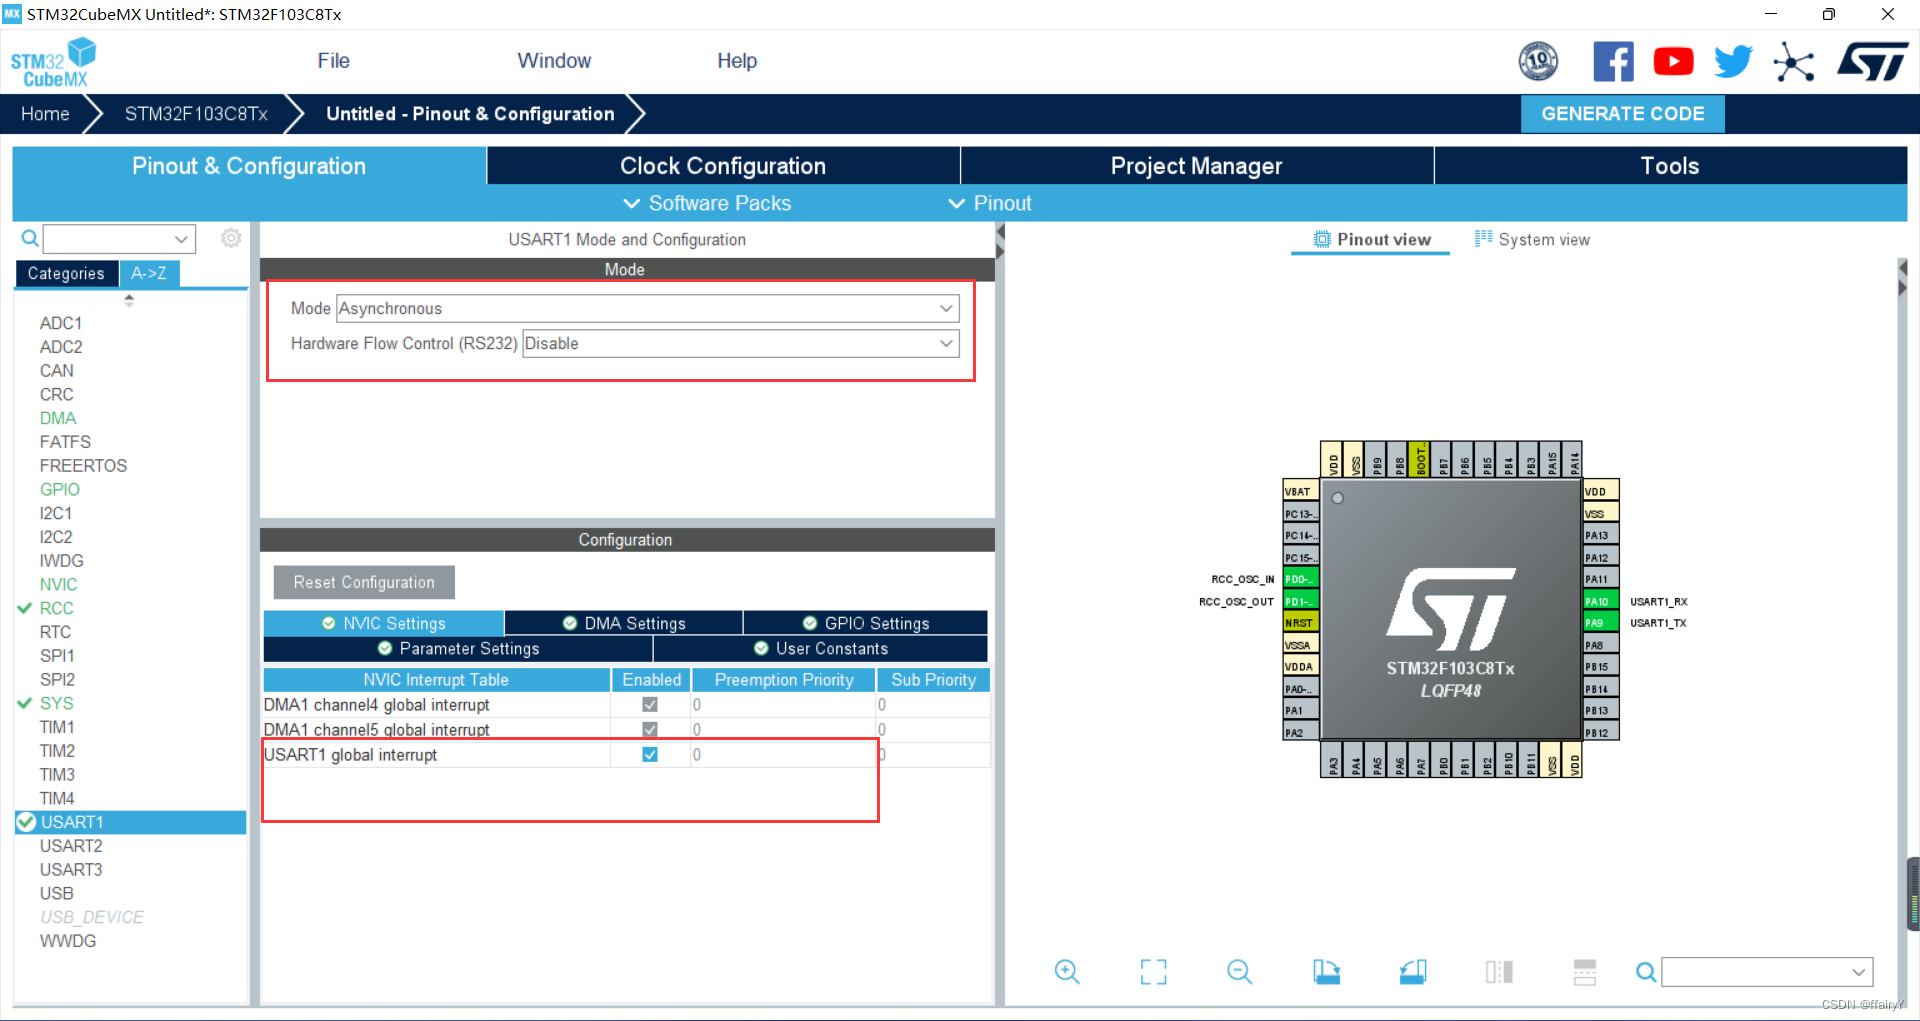Click the ST logo icon
The width and height of the screenshot is (1920, 1021).
pos(1873,62)
